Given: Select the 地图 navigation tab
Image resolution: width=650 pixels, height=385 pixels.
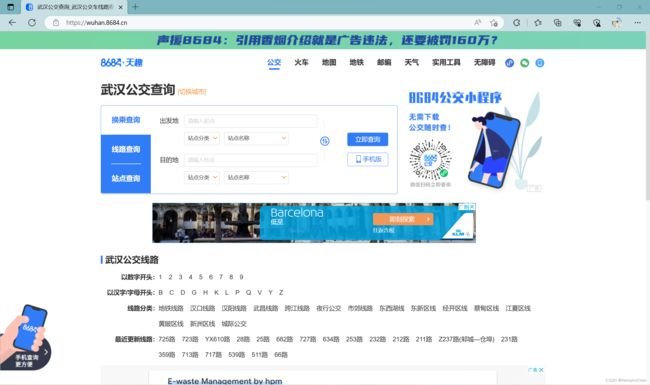Looking at the screenshot, I should pyautogui.click(x=329, y=63).
